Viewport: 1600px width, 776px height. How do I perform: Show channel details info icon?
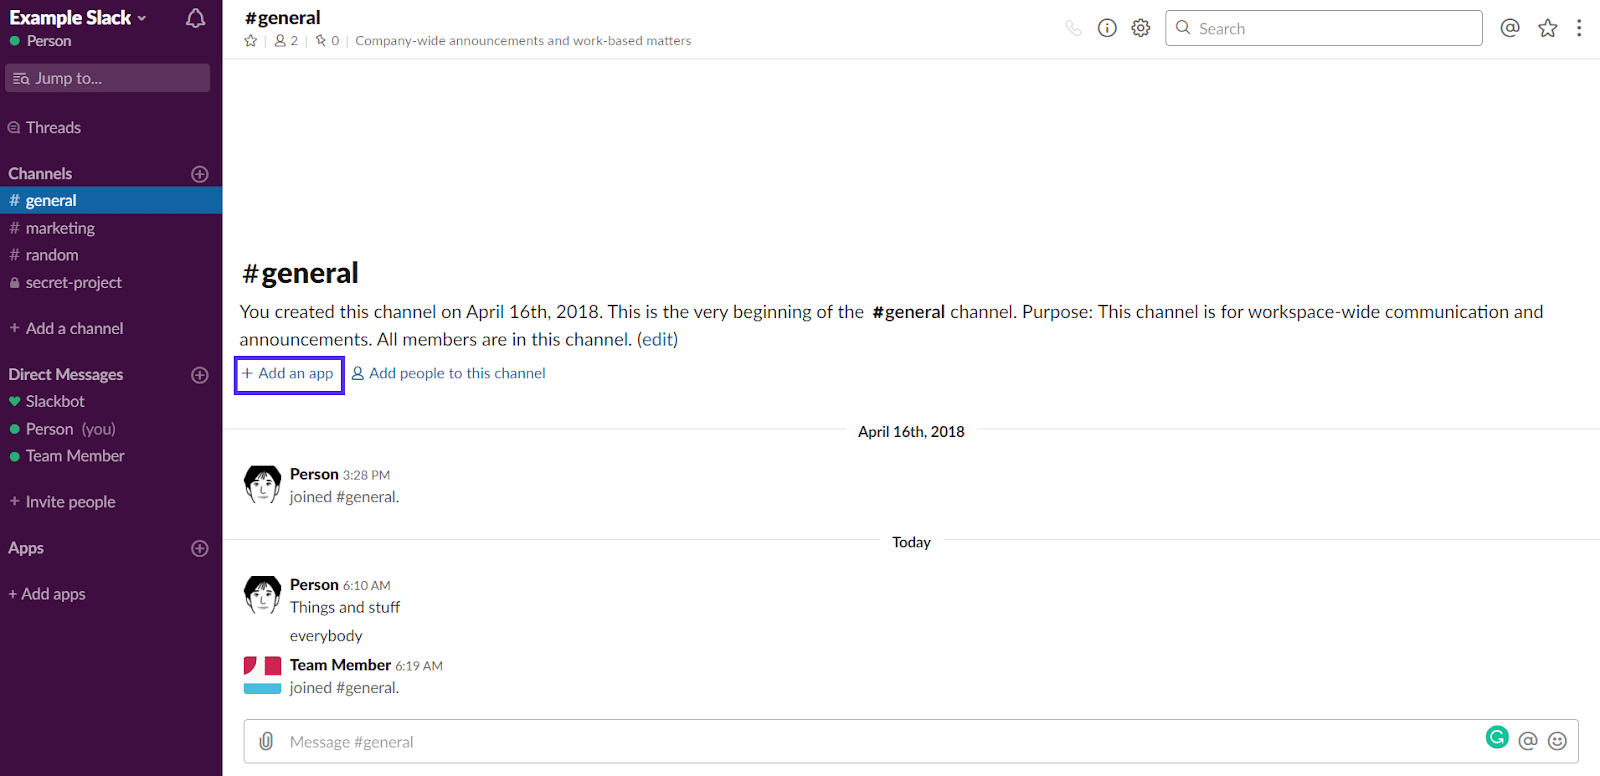pos(1107,28)
